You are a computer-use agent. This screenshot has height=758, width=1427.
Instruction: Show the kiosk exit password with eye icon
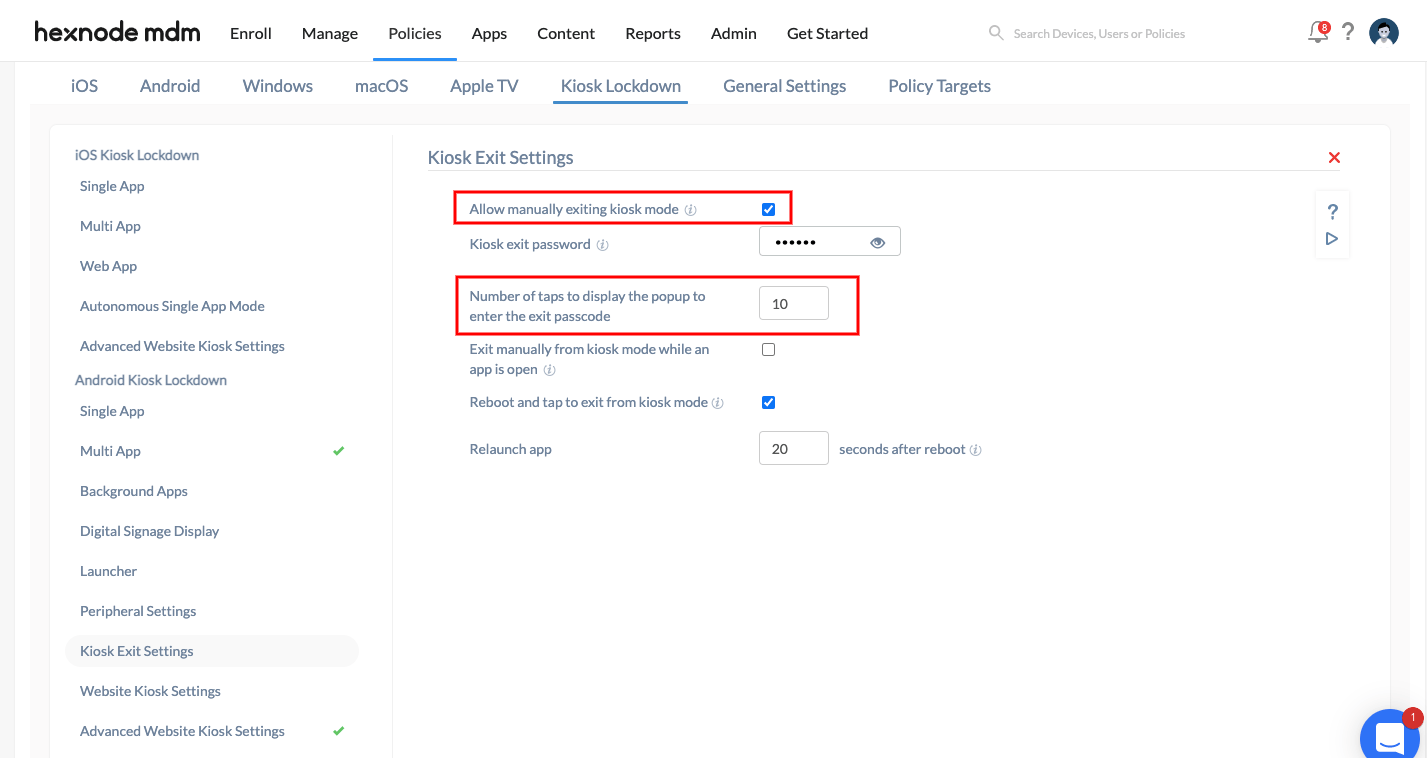pos(878,242)
